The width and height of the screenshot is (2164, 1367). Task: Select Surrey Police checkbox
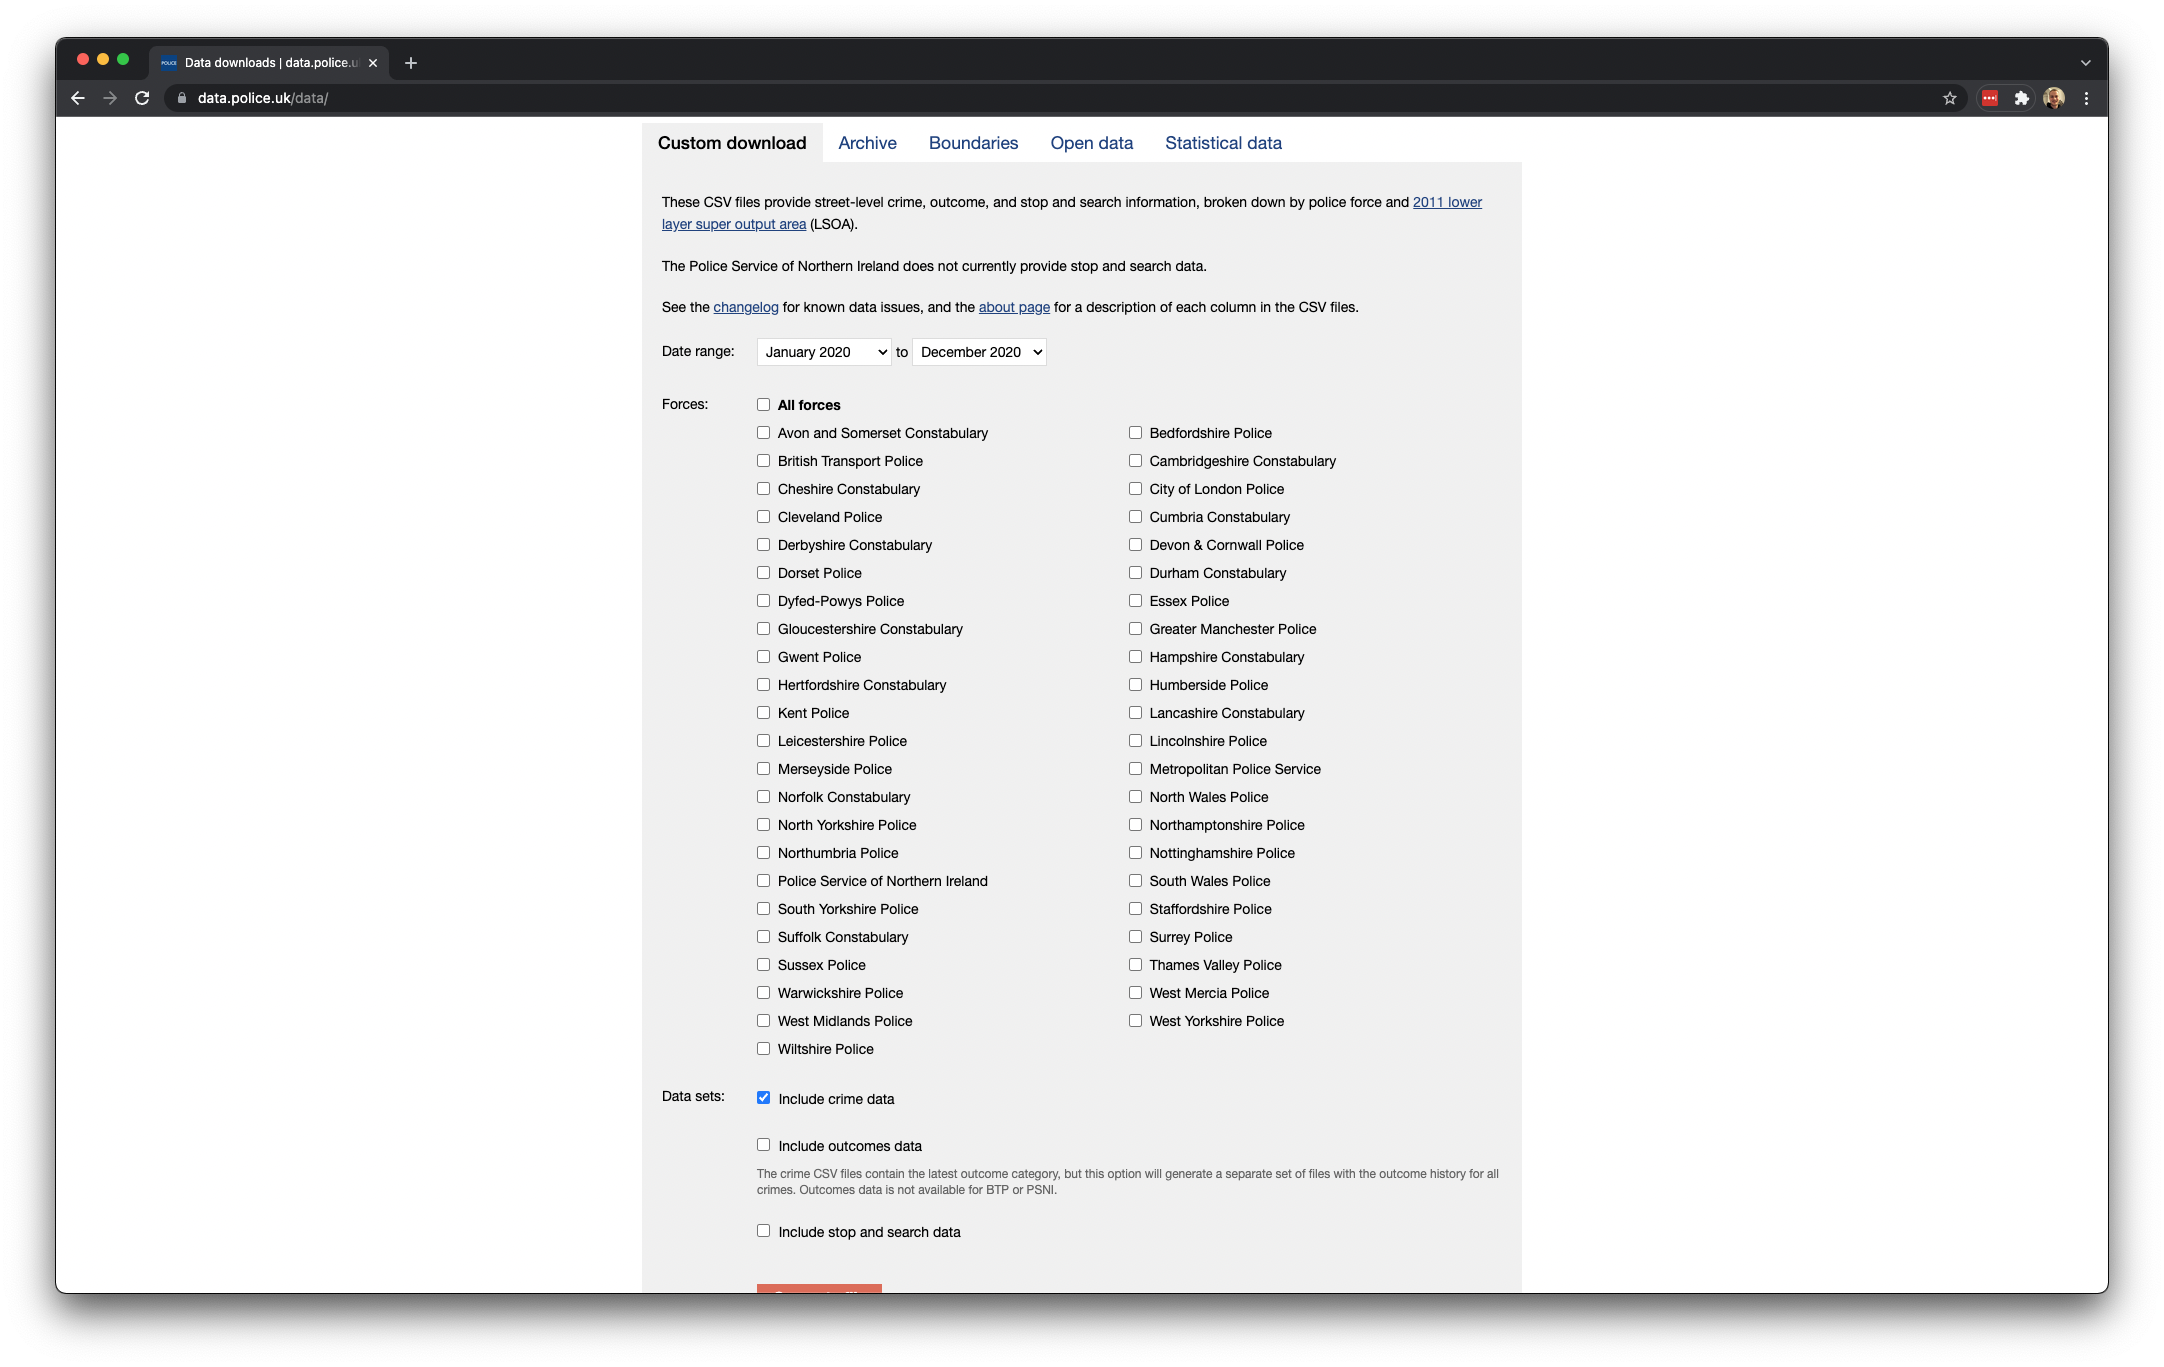point(1135,937)
